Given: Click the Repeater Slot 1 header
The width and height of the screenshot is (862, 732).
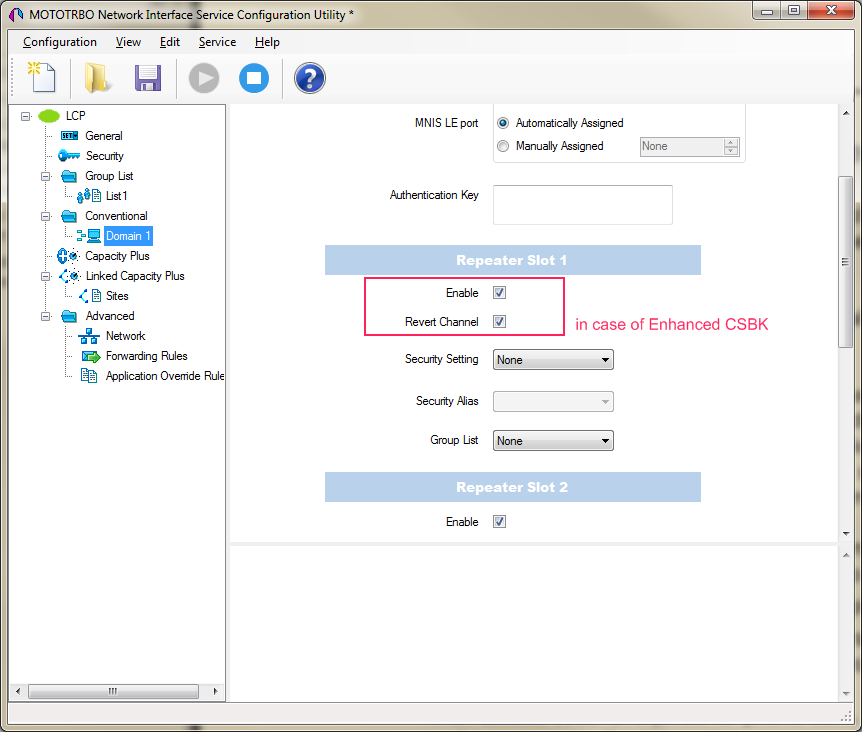Looking at the screenshot, I should click(512, 260).
